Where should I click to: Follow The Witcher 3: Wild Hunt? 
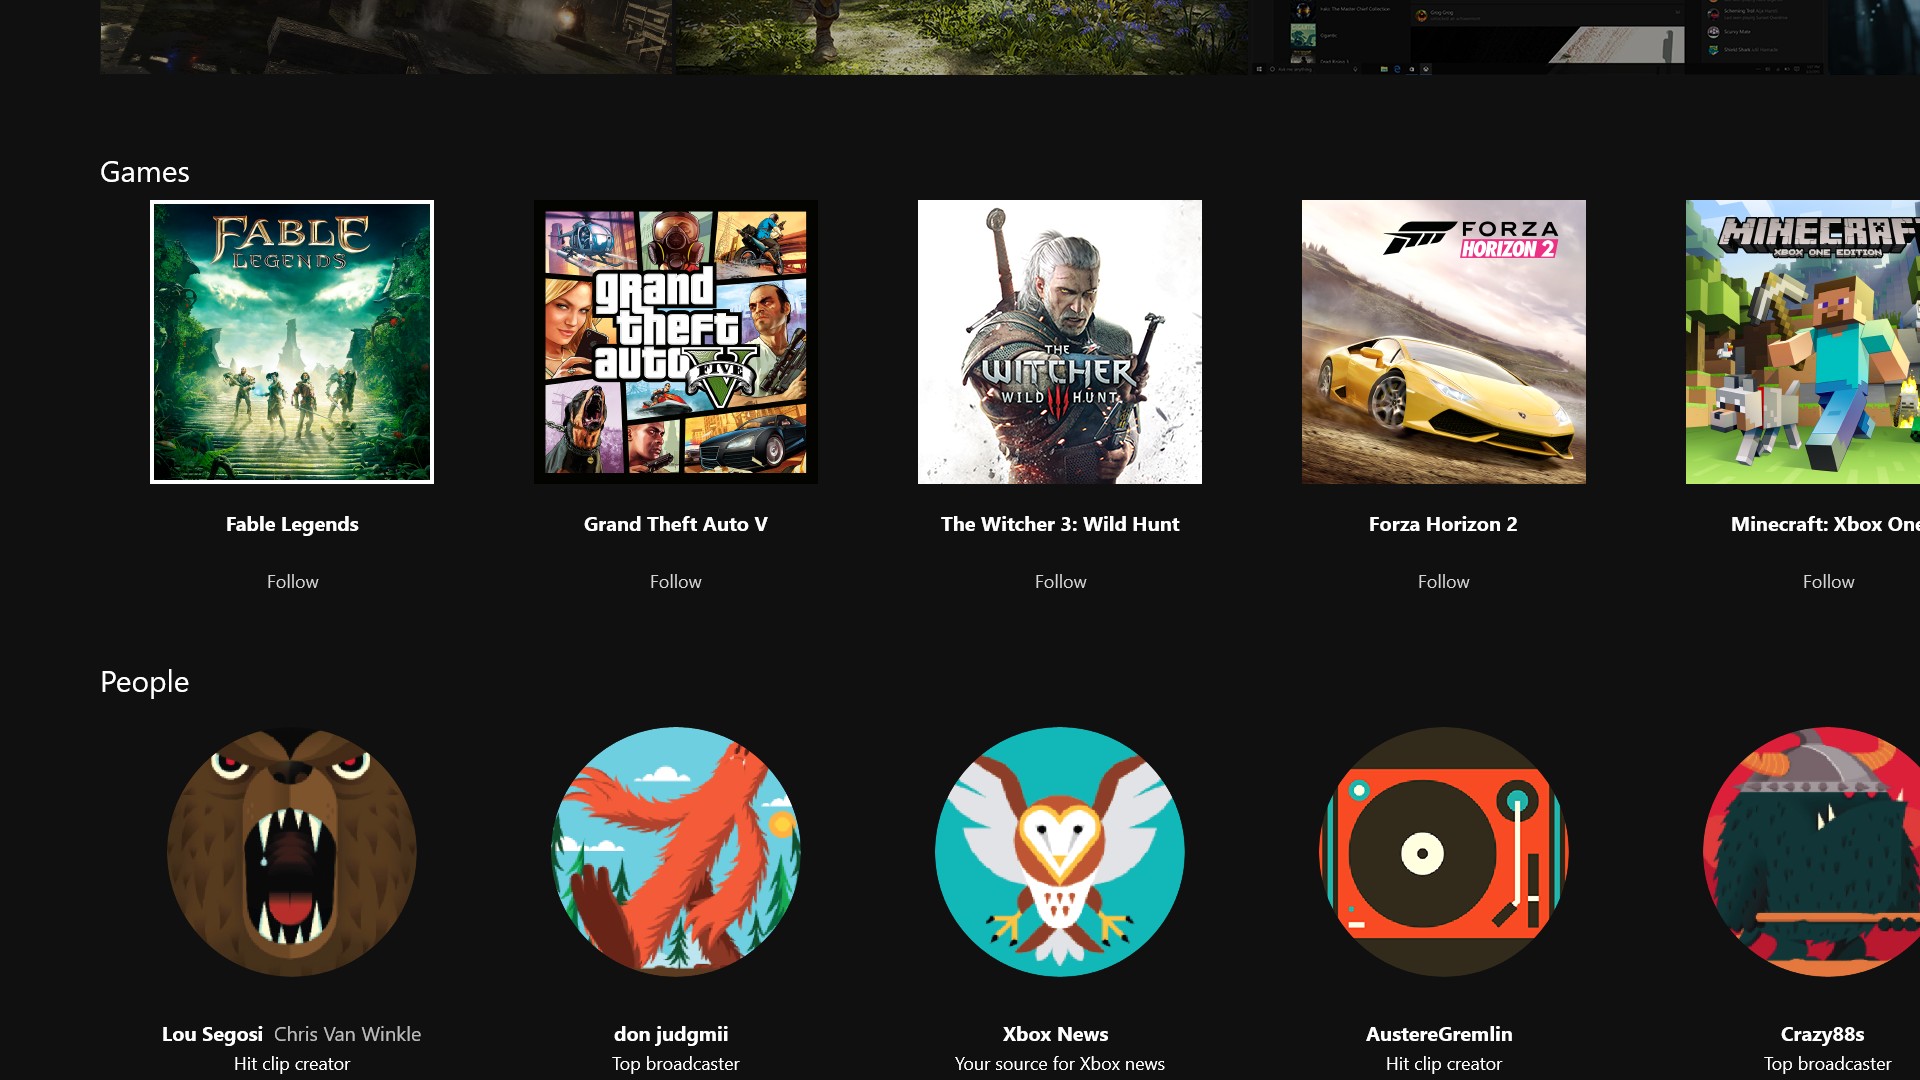point(1060,582)
